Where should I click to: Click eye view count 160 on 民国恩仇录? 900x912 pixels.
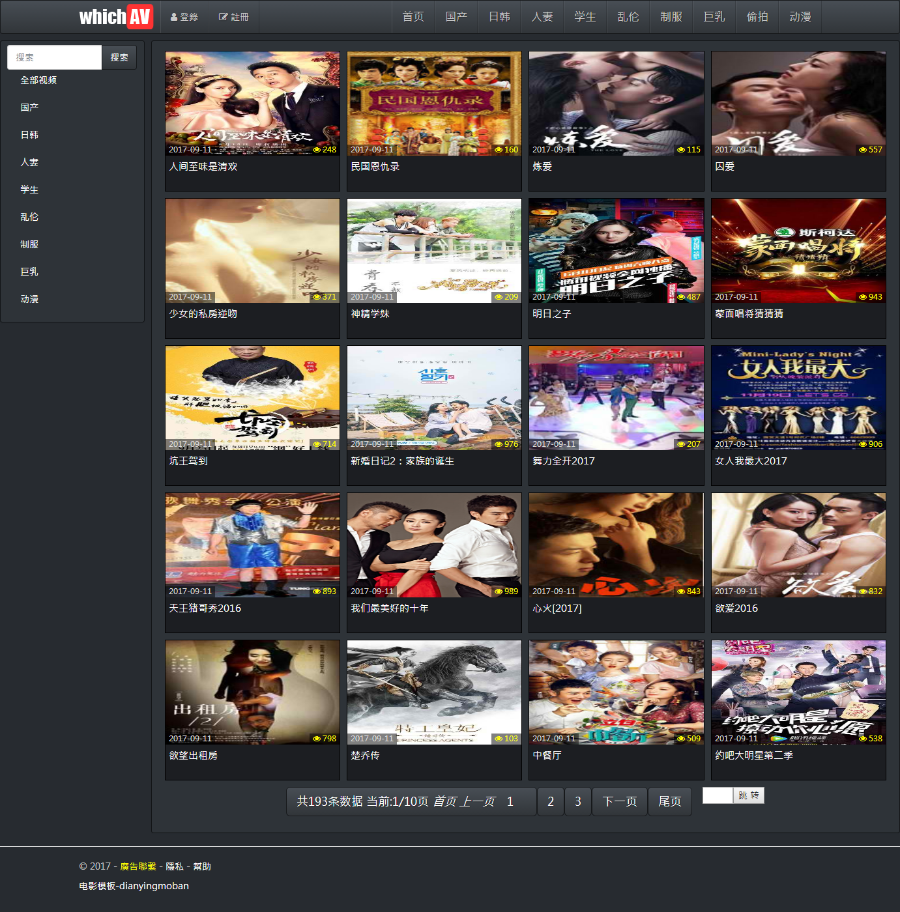pyautogui.click(x=506, y=149)
